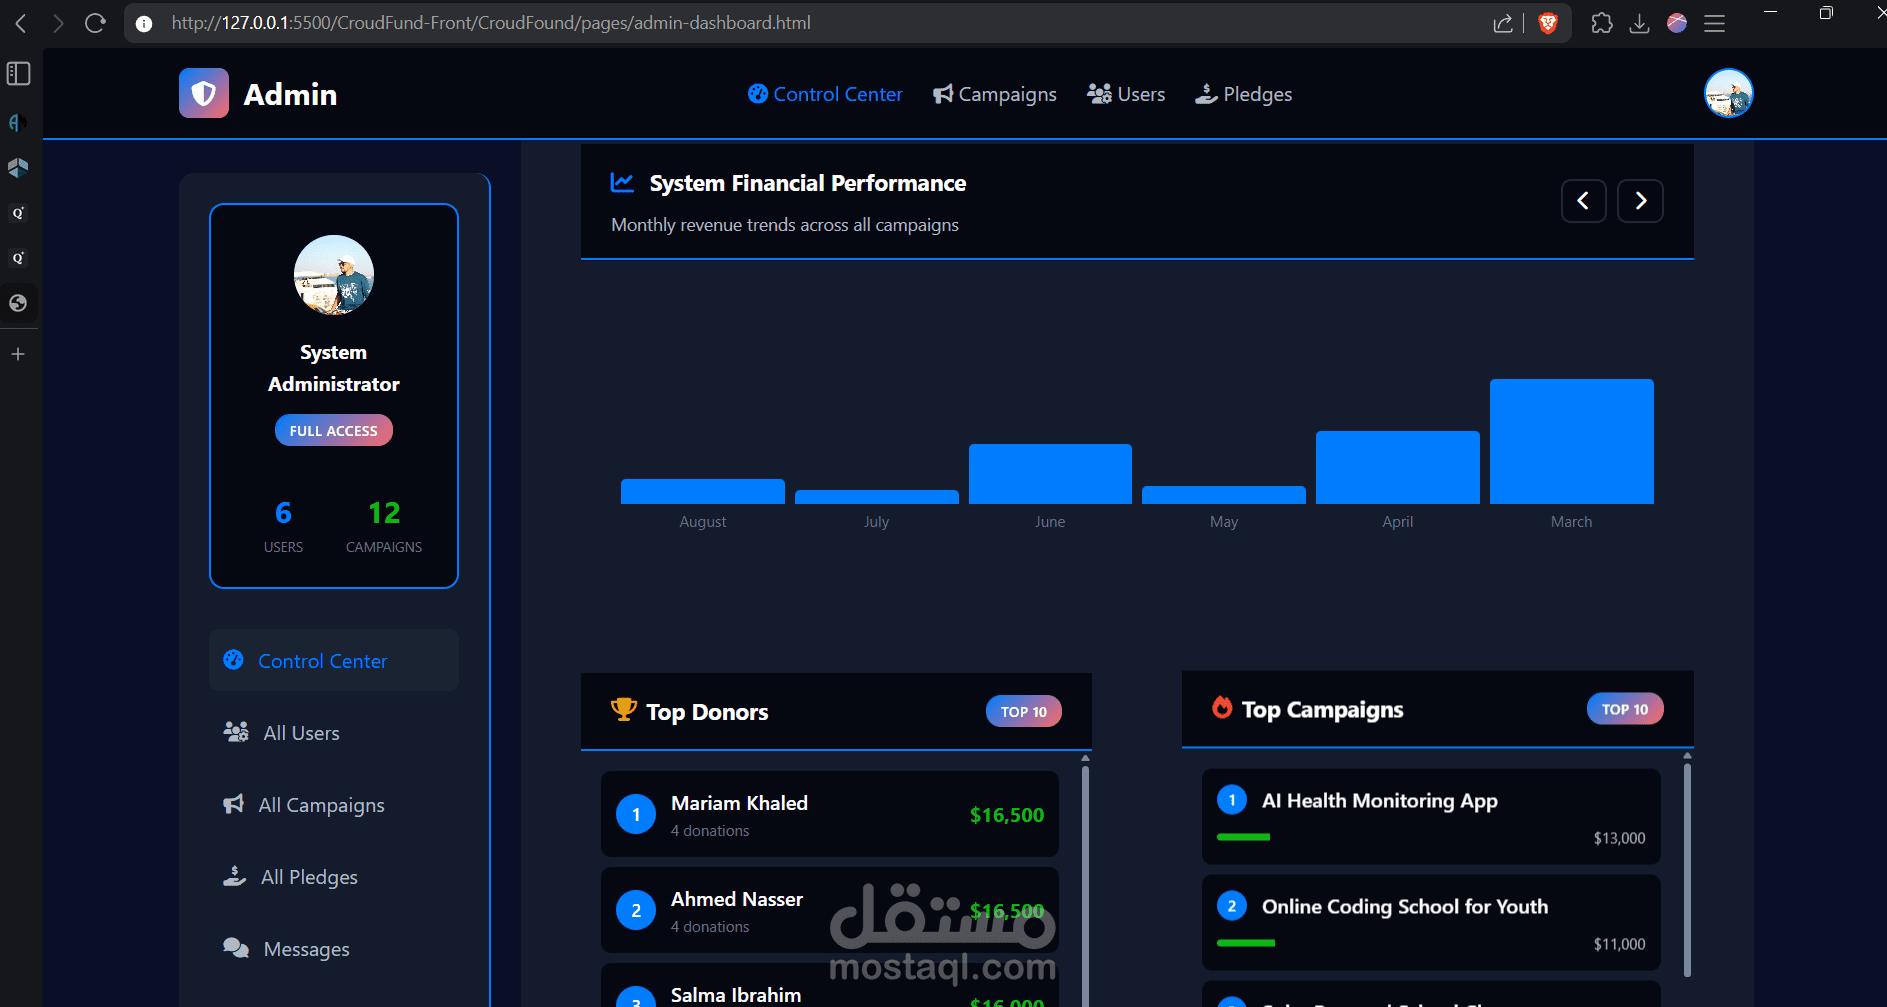Open Campaigns in the top navigation
Screen dimensions: 1887x1007
tap(995, 94)
